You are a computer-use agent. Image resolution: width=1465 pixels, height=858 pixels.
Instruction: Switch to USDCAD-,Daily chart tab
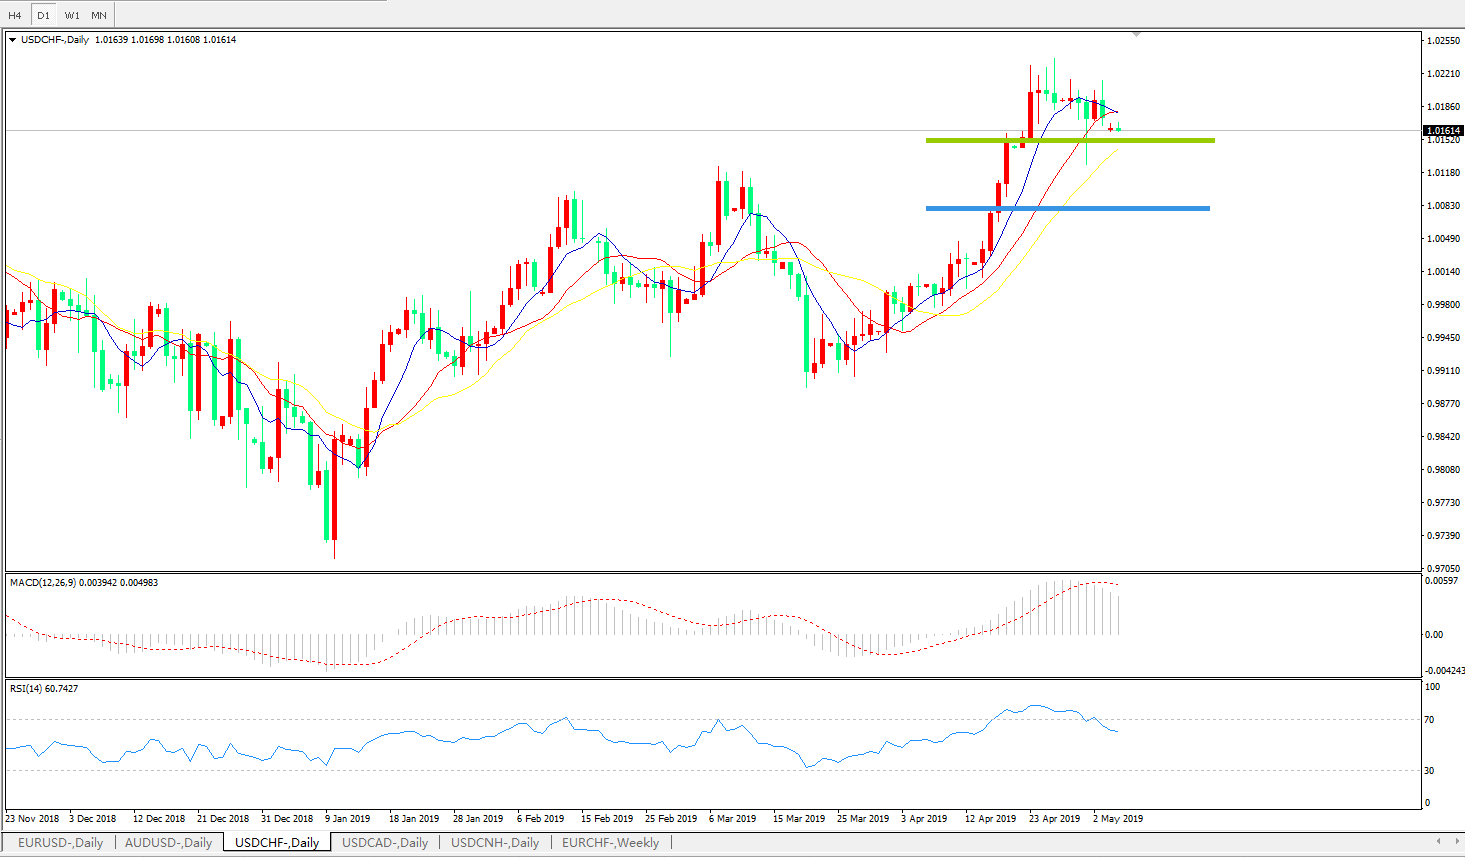point(385,843)
